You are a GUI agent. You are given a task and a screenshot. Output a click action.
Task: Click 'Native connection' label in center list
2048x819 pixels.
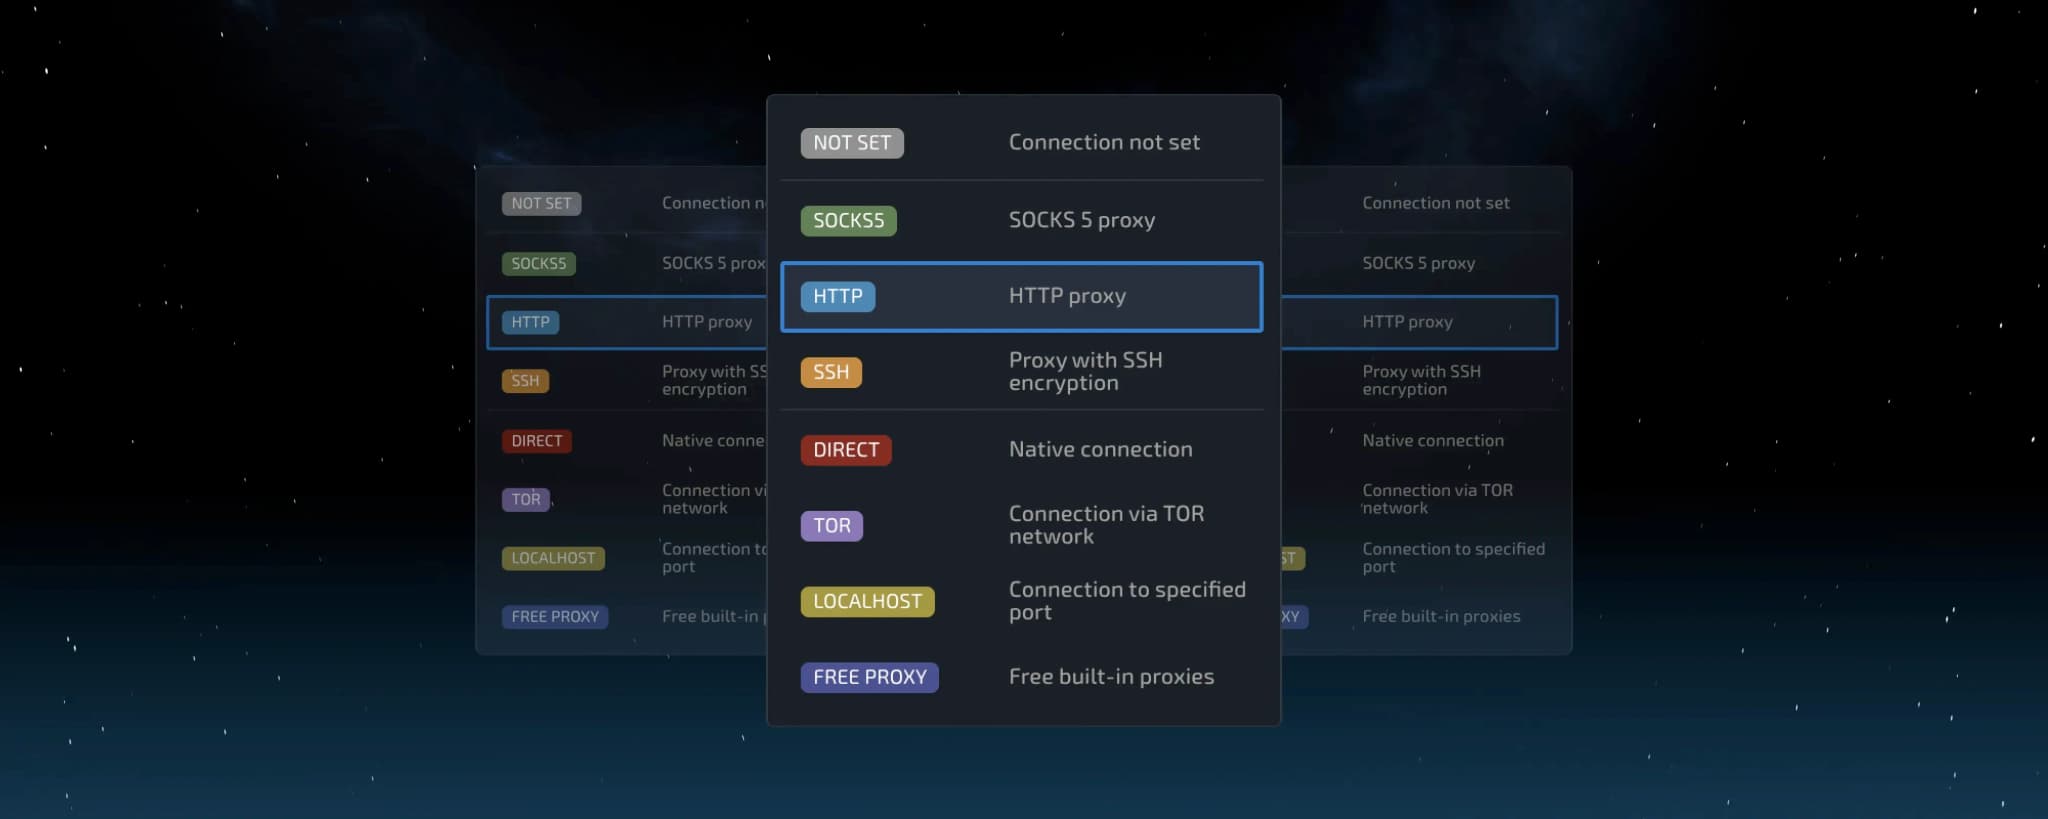[1100, 450]
